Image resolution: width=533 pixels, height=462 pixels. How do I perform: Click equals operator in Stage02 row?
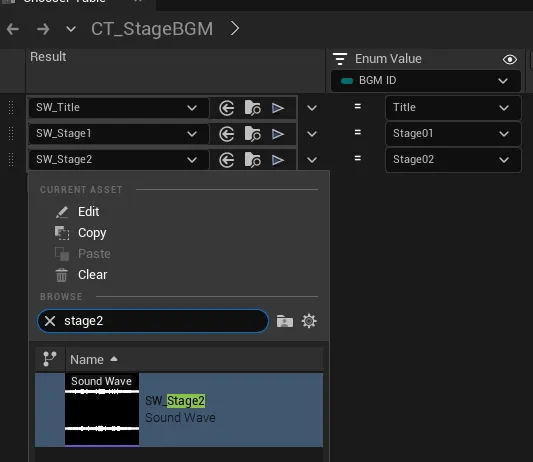point(358,158)
